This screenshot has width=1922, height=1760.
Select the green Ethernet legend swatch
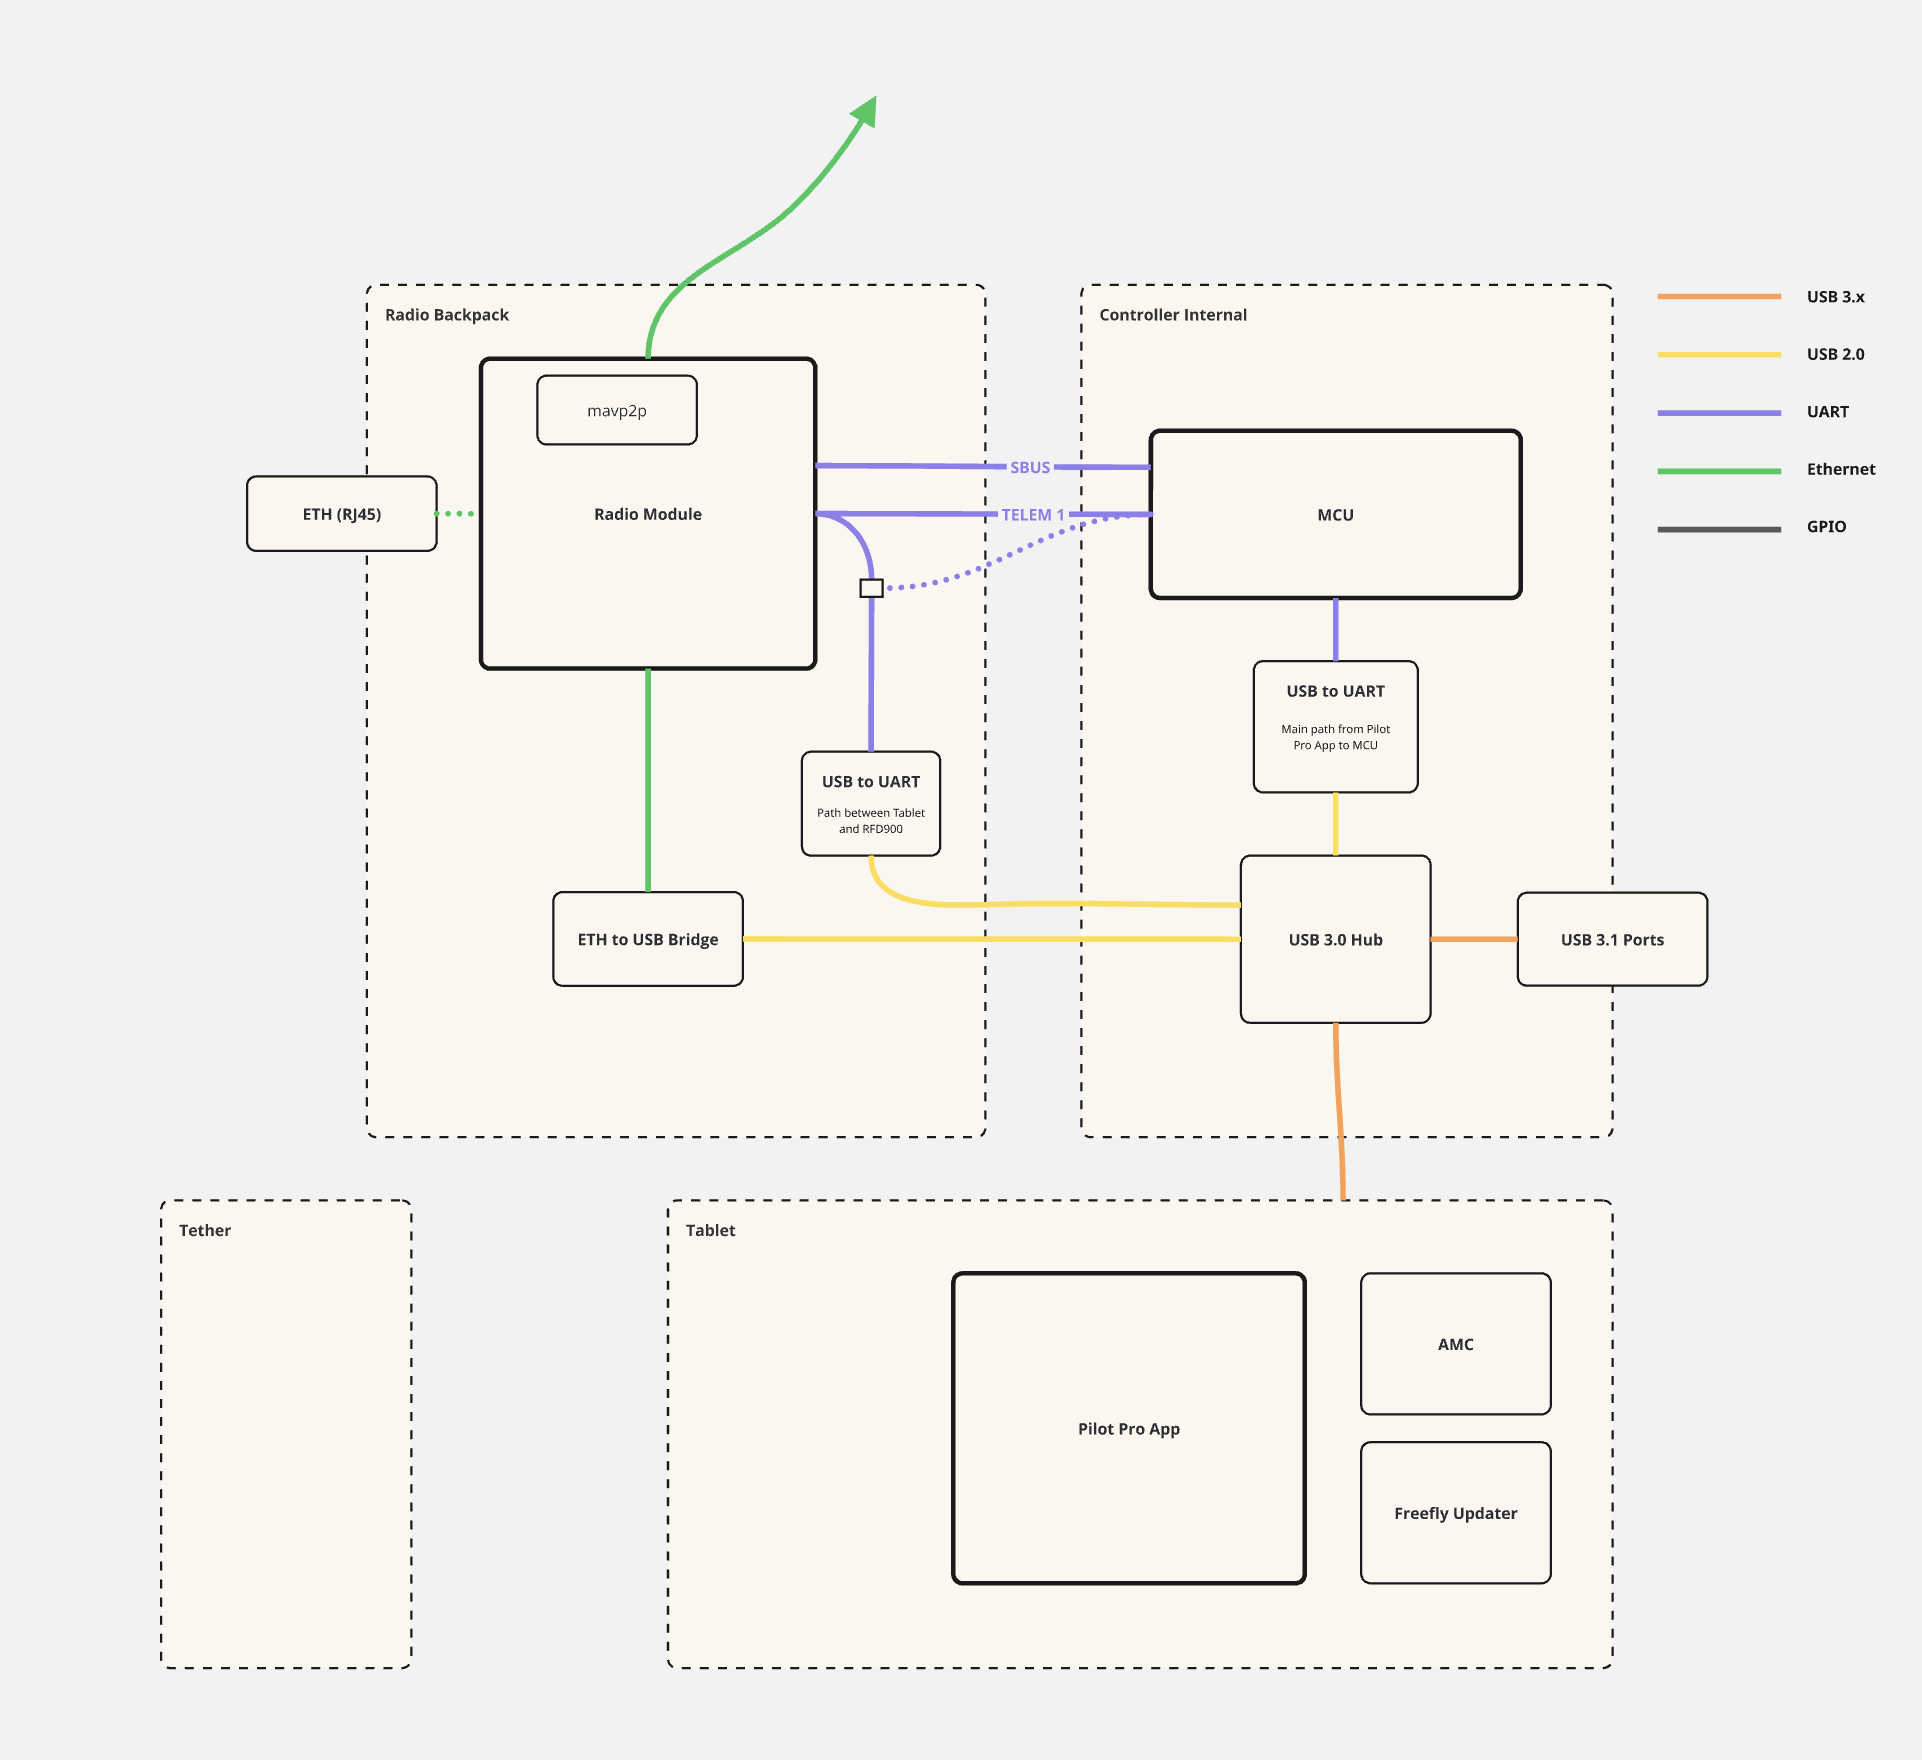tap(1722, 469)
